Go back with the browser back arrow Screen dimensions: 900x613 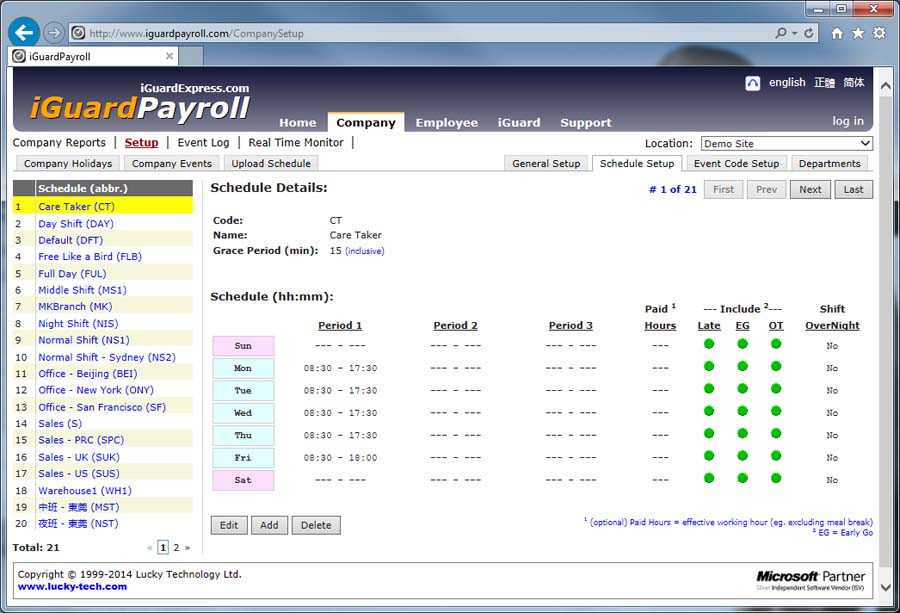pyautogui.click(x=24, y=33)
